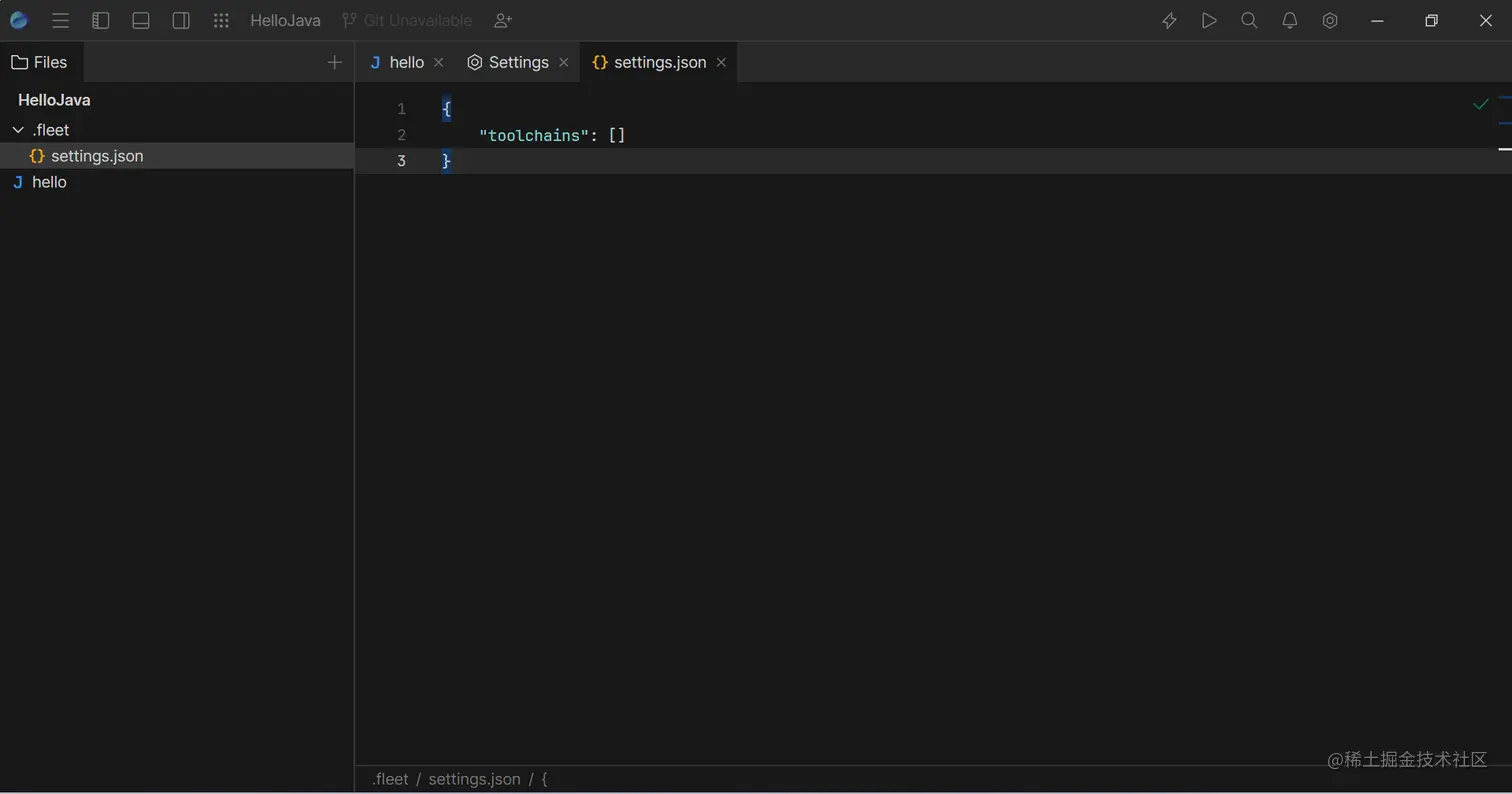Click the brace segment in breadcrumb bar
The image size is (1512, 794).
click(x=544, y=779)
